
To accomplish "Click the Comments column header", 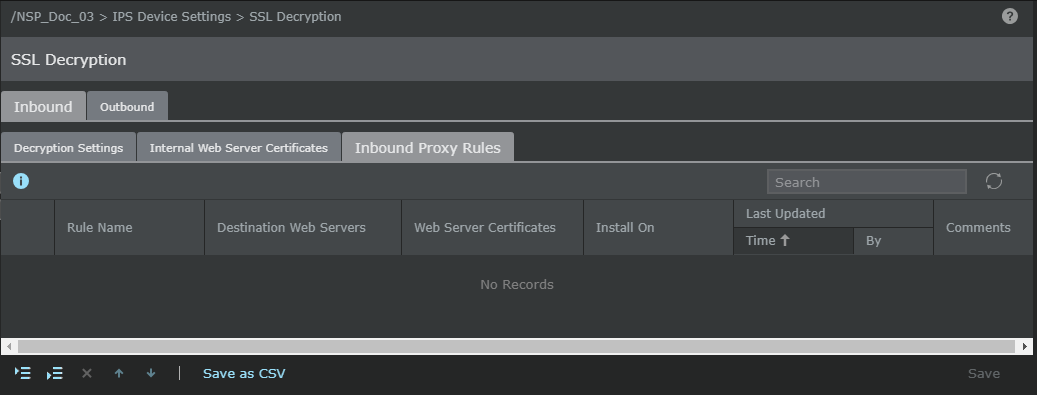I will pyautogui.click(x=983, y=228).
